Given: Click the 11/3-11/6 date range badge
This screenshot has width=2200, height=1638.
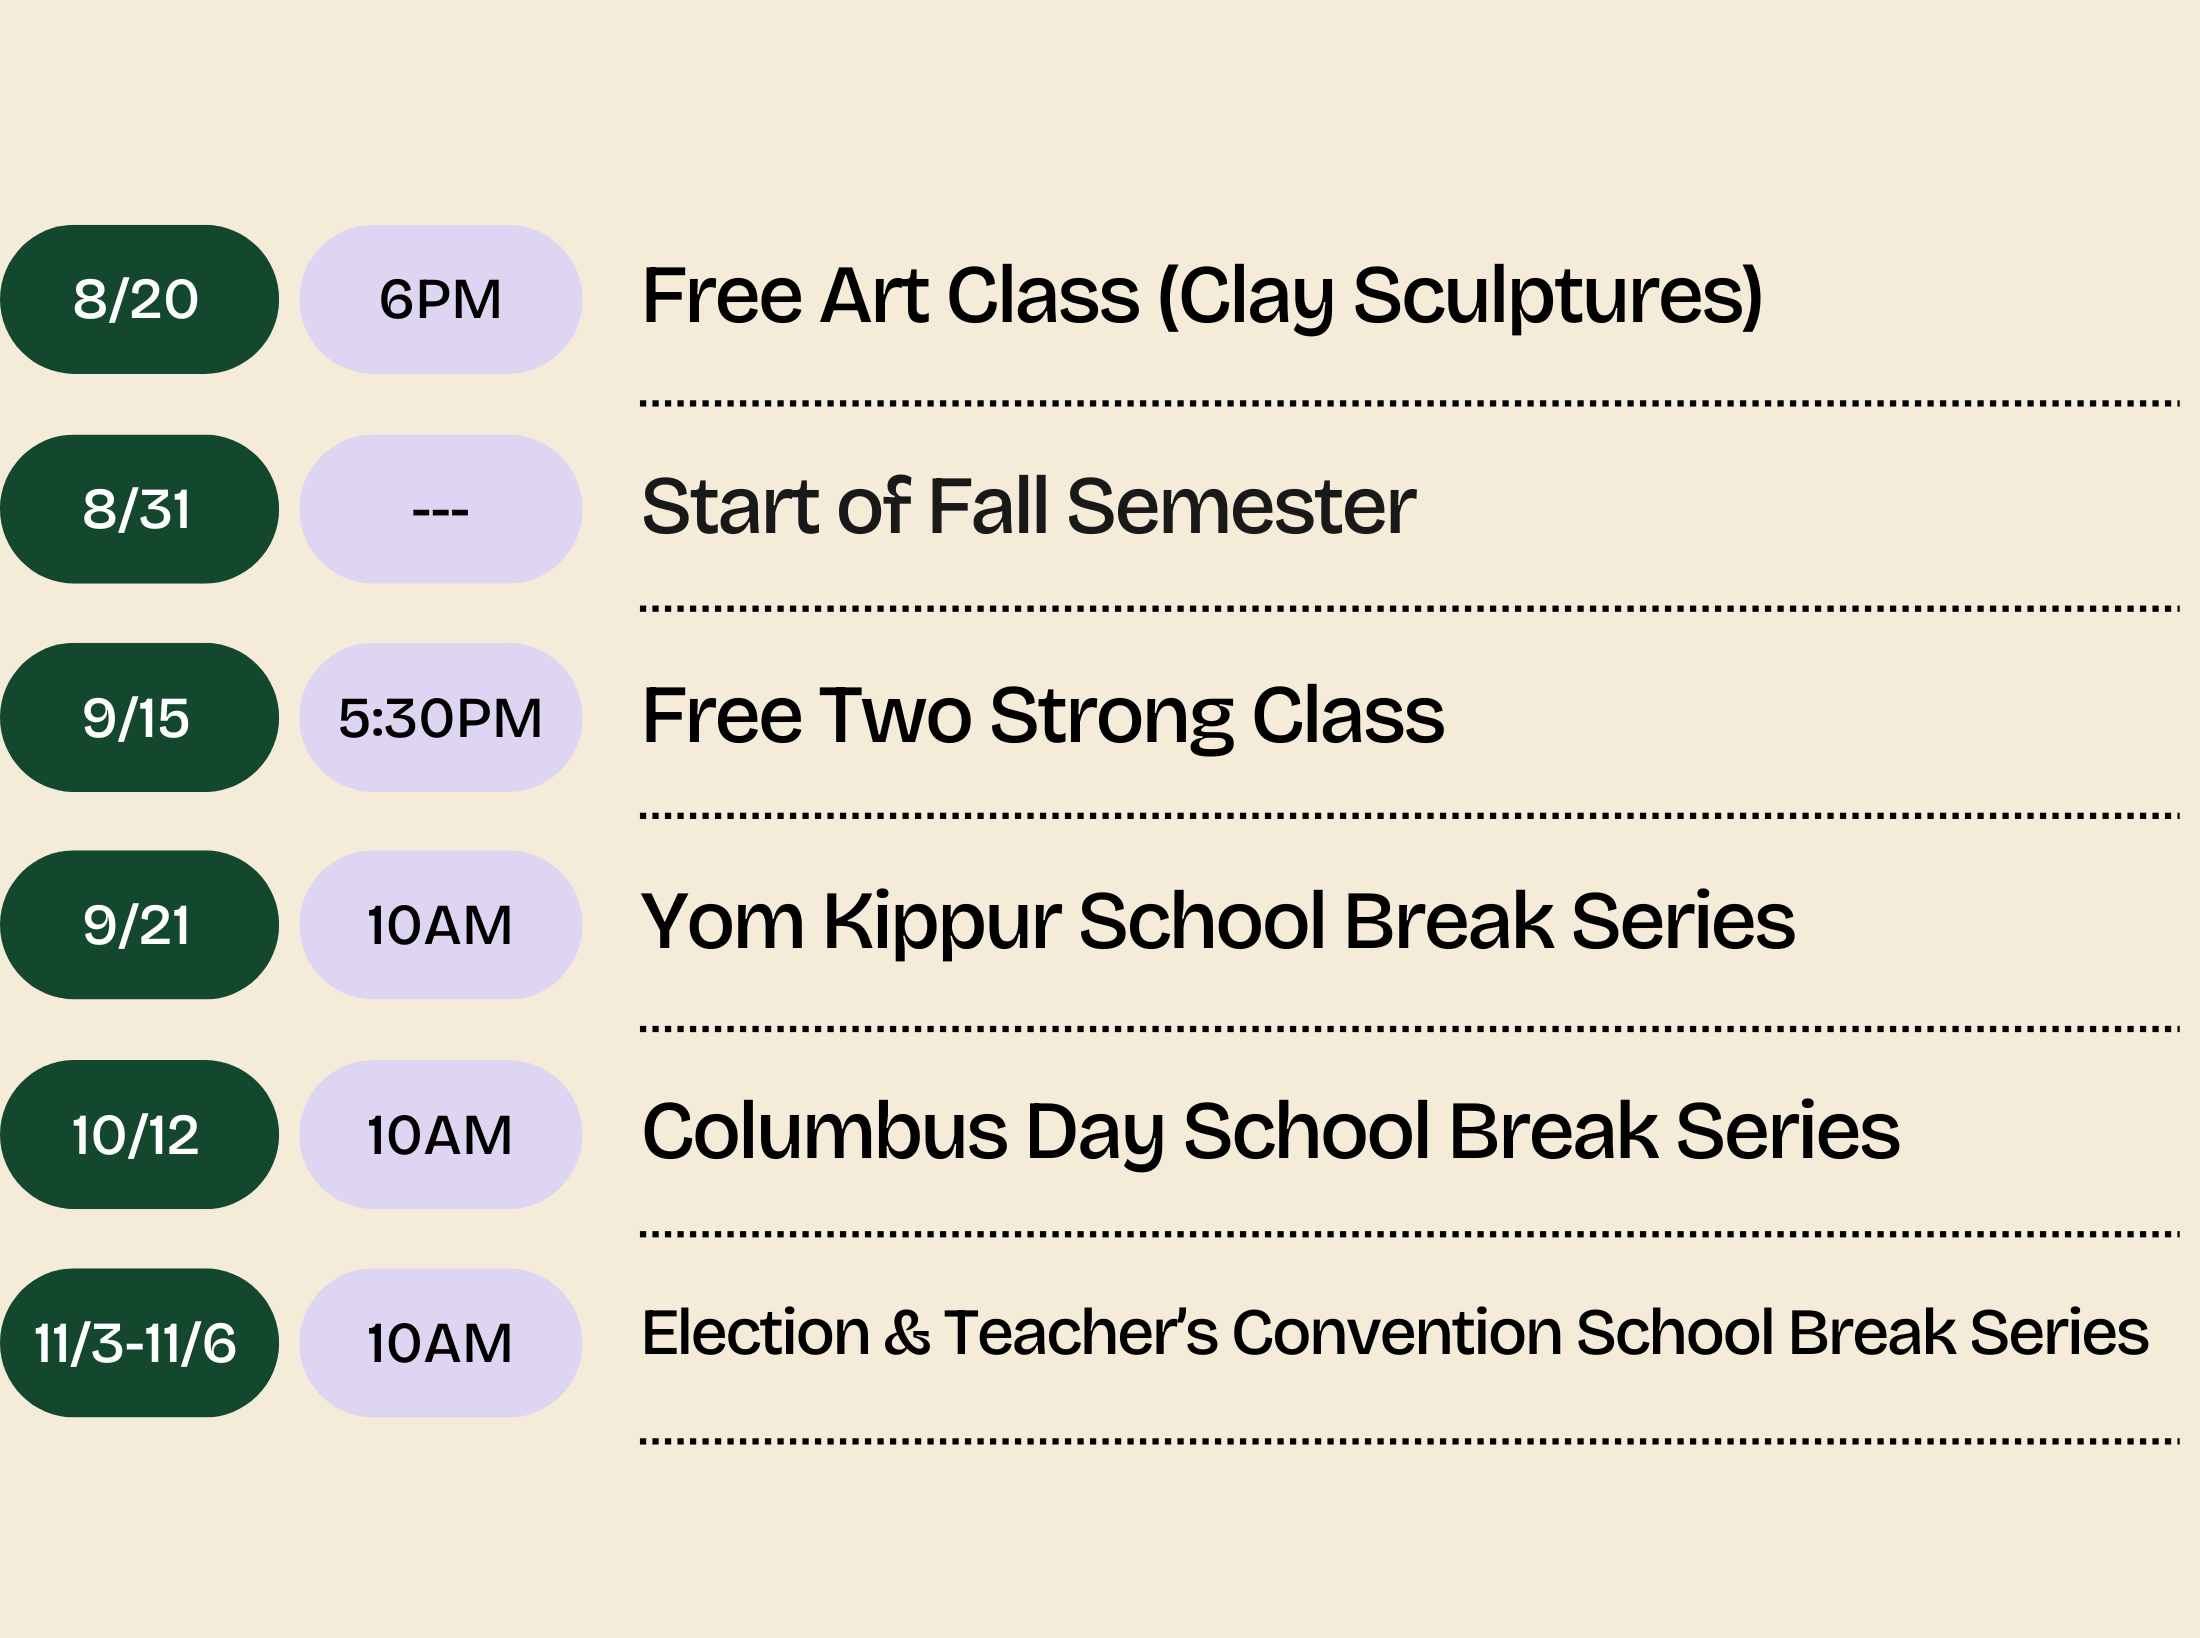Looking at the screenshot, I should (x=139, y=1343).
